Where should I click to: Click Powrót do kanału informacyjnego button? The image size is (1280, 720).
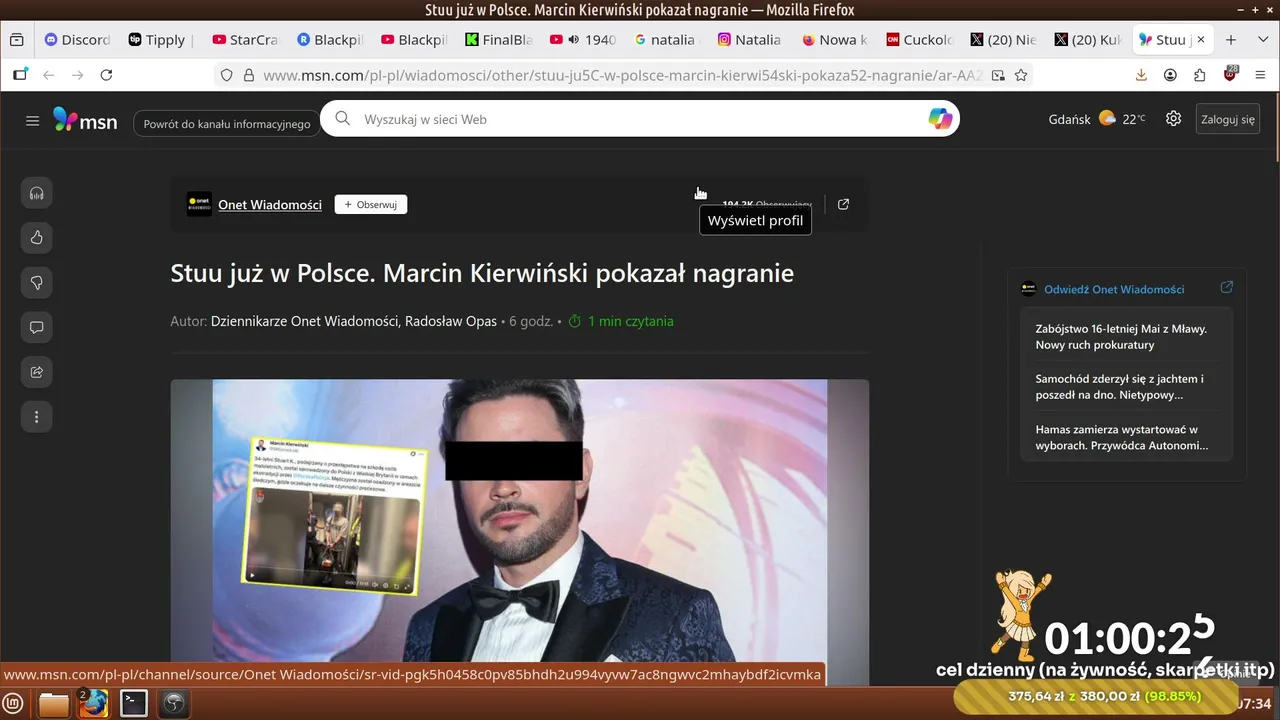point(227,124)
